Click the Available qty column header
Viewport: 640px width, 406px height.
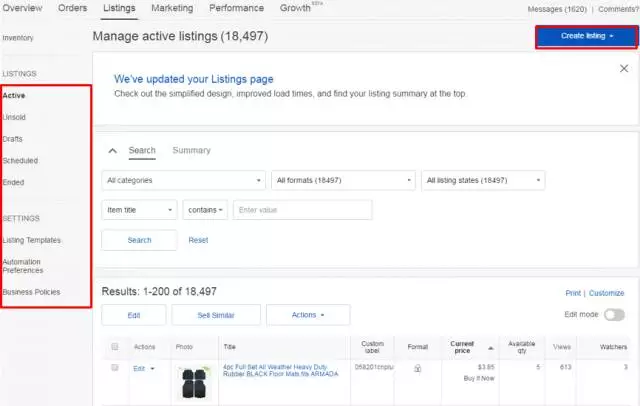pos(521,347)
